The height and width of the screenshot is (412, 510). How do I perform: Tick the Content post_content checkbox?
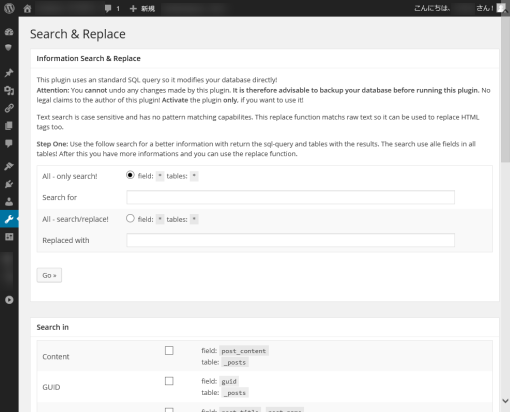tap(169, 351)
